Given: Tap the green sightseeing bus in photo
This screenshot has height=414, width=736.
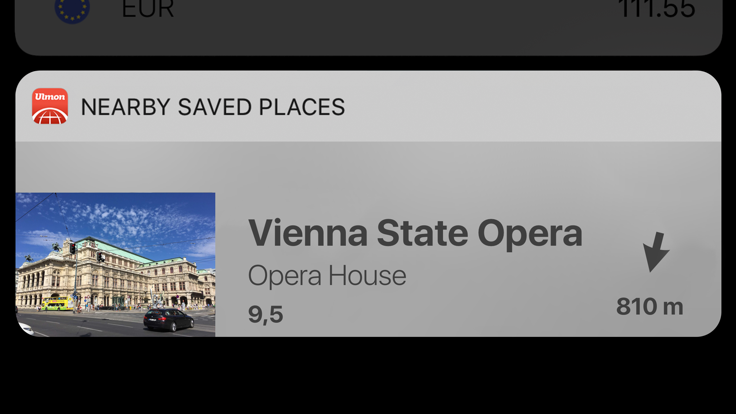Looking at the screenshot, I should point(57,304).
